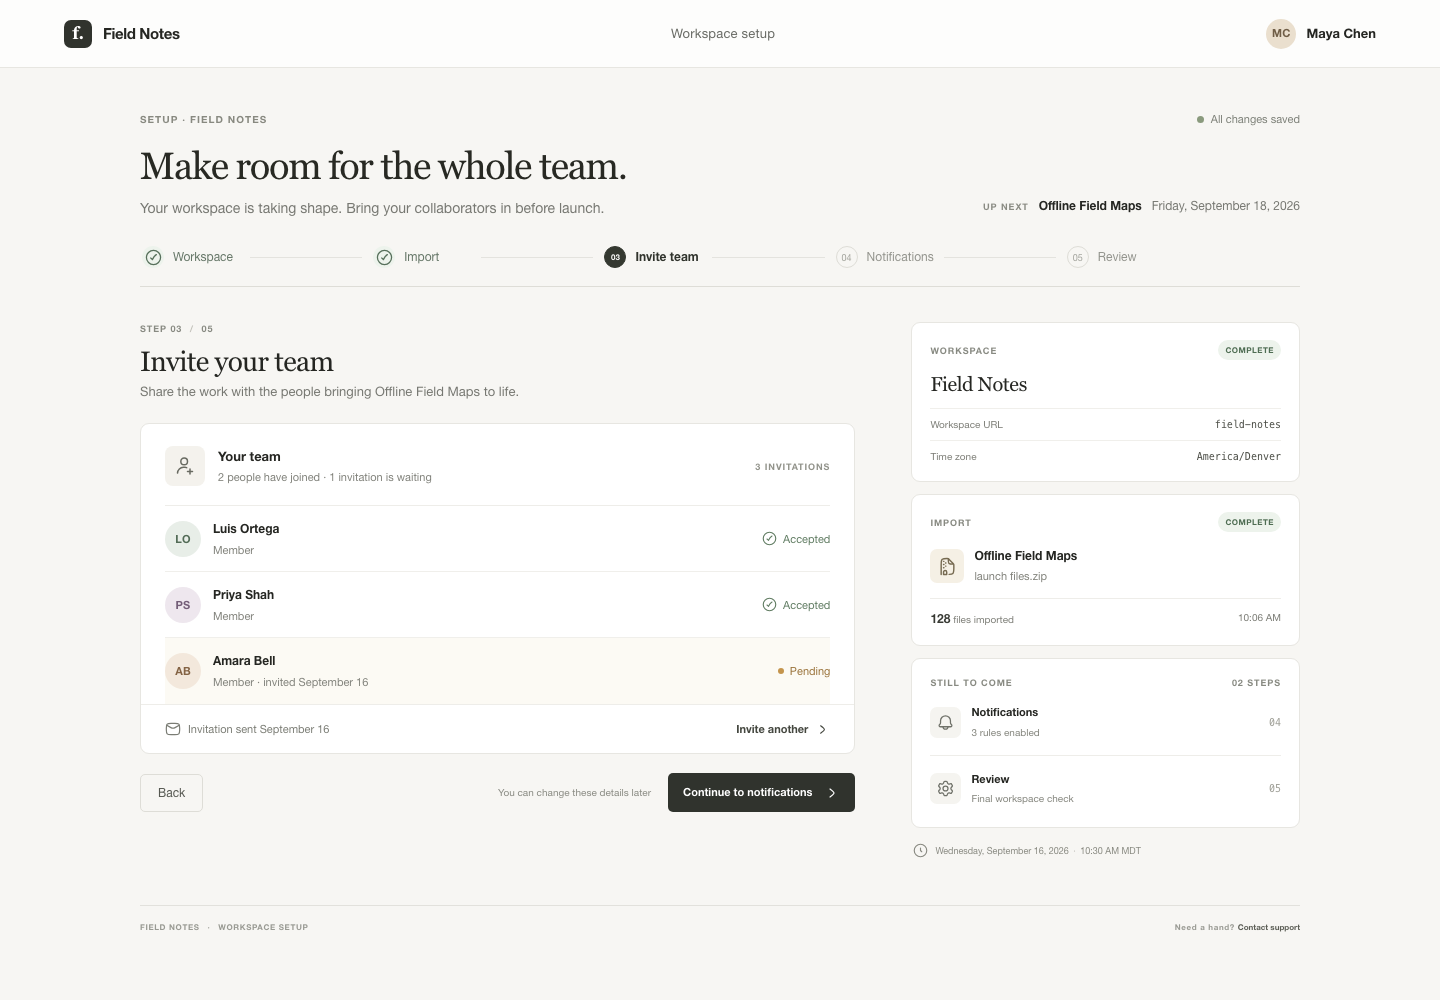Click the envelope icon by Invitation sent
The height and width of the screenshot is (1000, 1440).
[173, 729]
